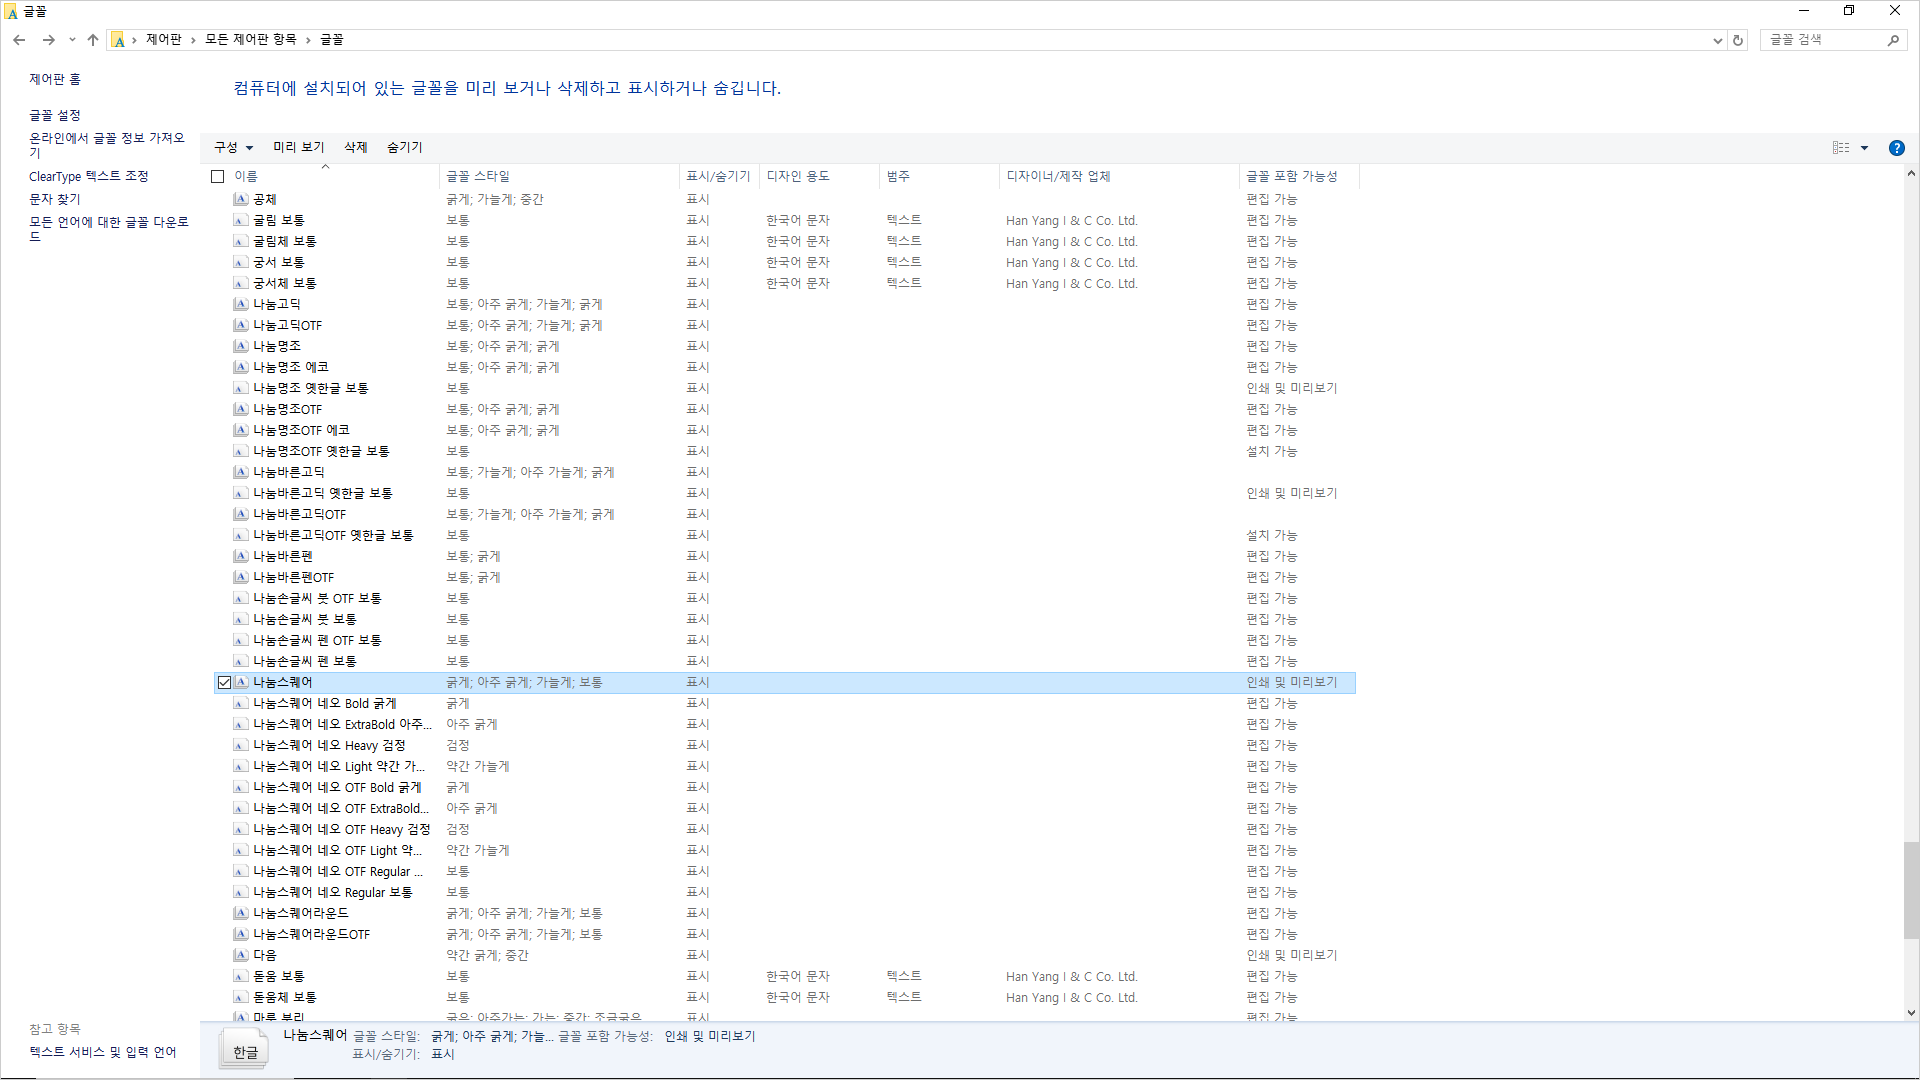Click the search magnifier icon

1893,40
